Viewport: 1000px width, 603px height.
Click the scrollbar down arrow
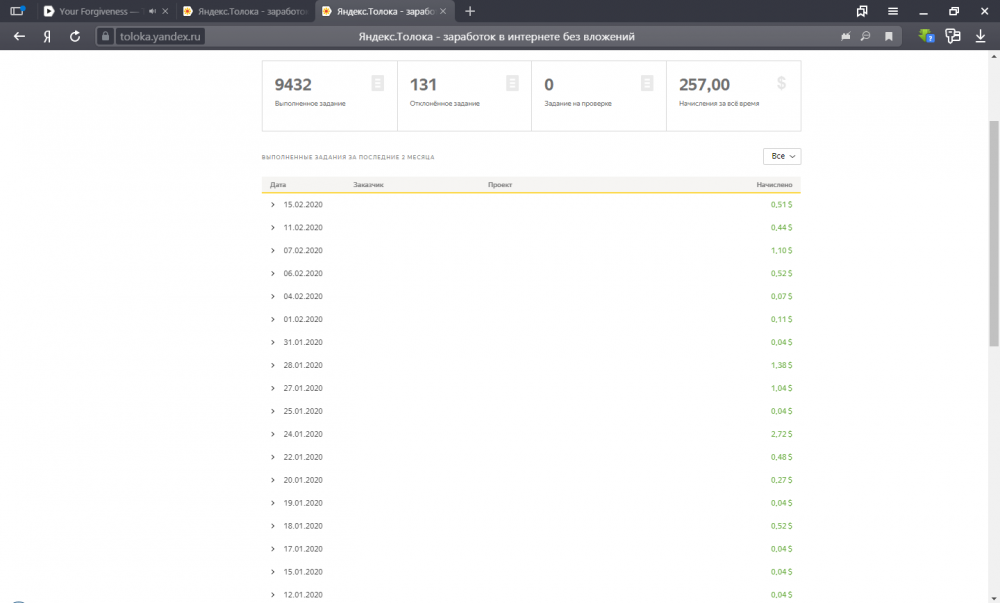(994, 598)
